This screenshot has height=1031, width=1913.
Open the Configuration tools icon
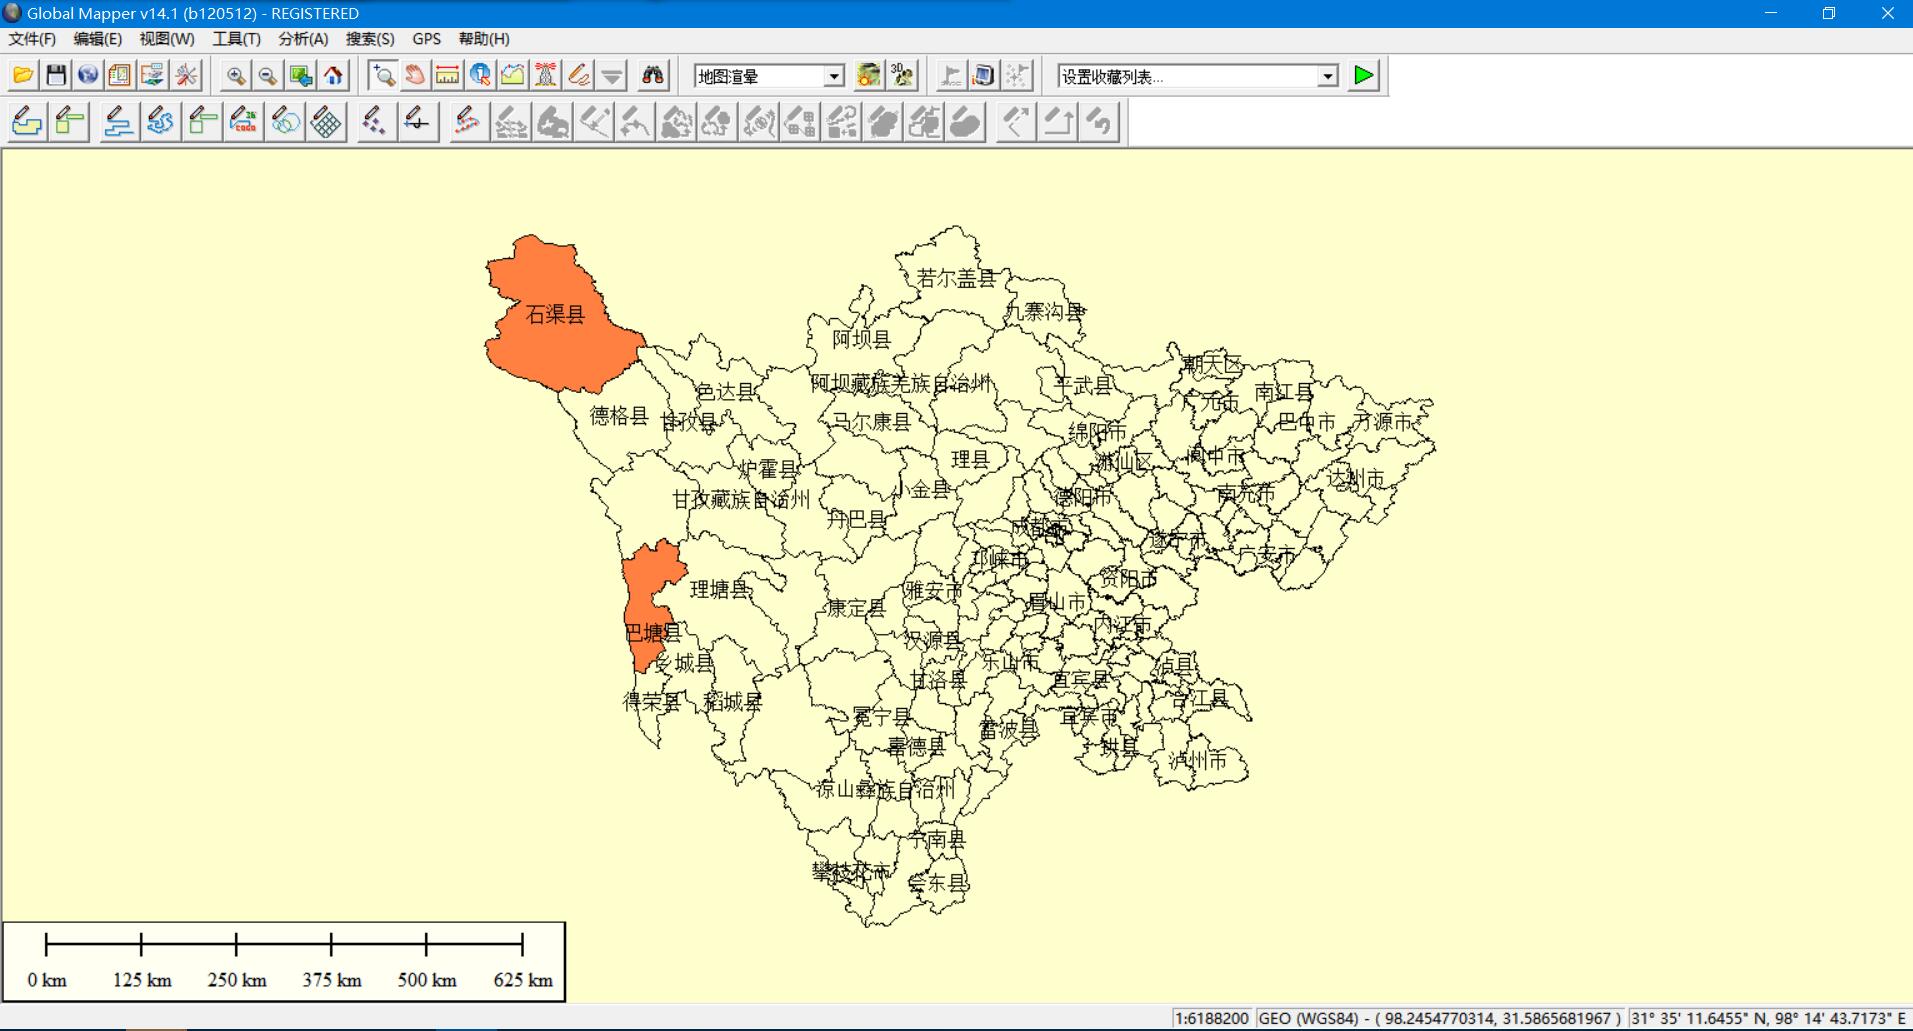pyautogui.click(x=186, y=76)
